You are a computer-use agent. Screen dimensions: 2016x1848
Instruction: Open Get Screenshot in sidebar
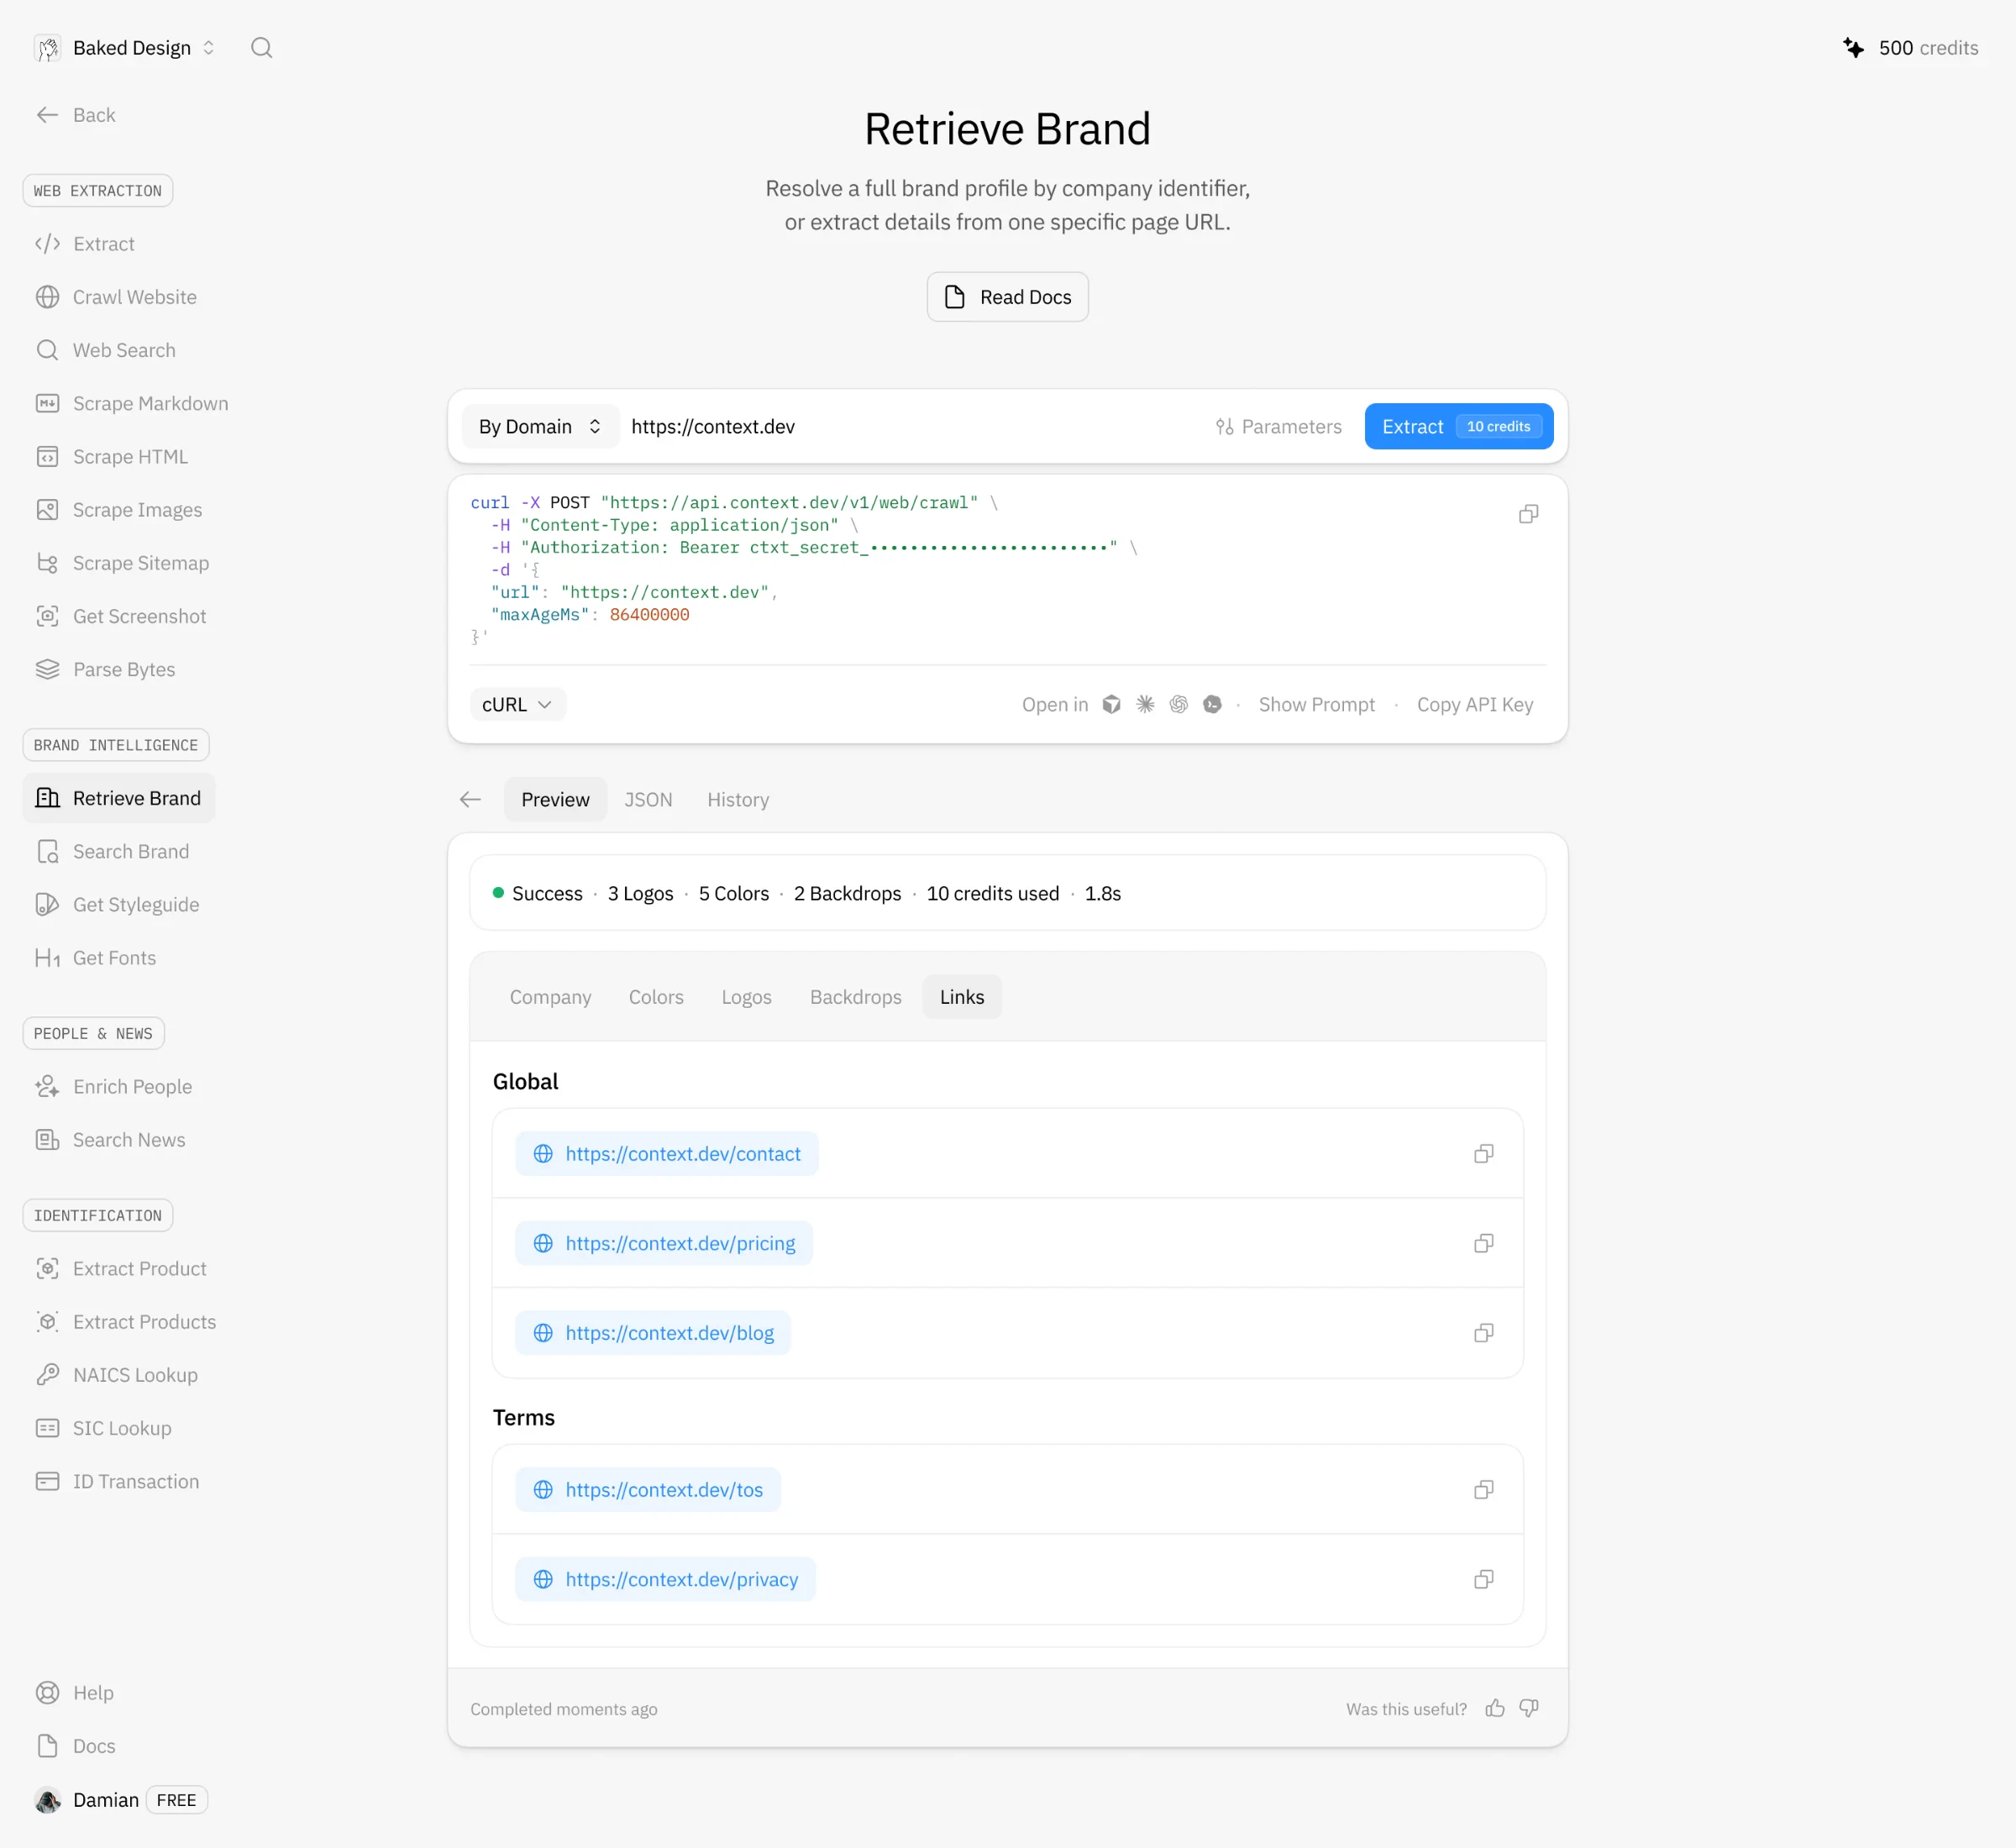(120, 616)
